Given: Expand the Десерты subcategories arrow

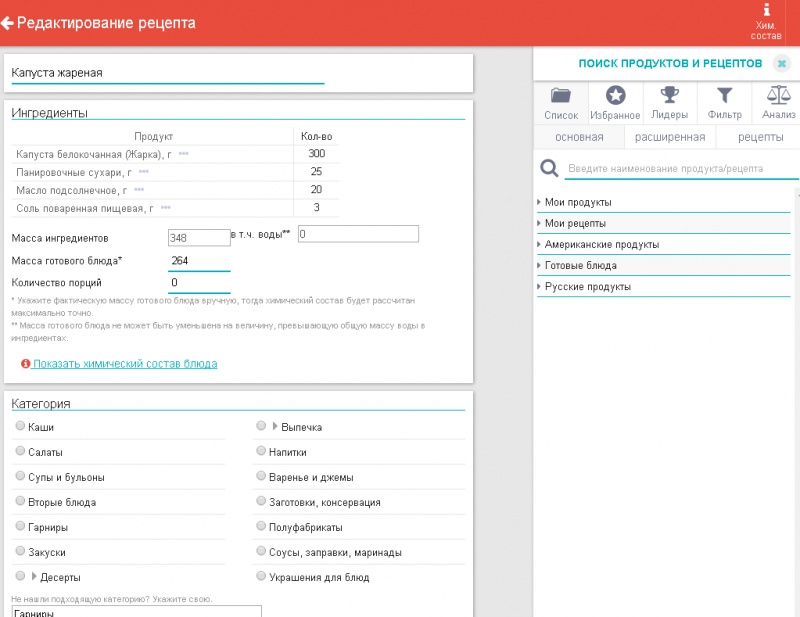Looking at the screenshot, I should [34, 576].
